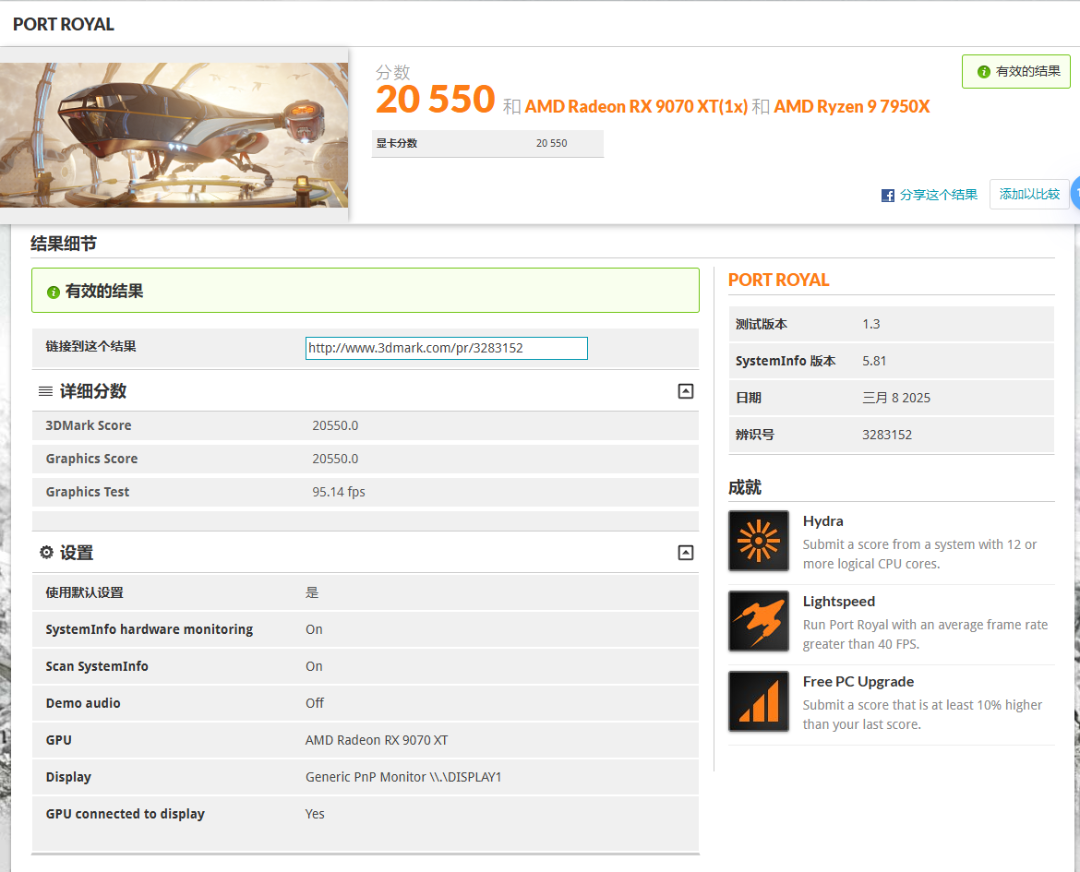Open the Port Royal benchmark thumbnail
Viewport: 1080px width, 872px height.
click(x=174, y=135)
